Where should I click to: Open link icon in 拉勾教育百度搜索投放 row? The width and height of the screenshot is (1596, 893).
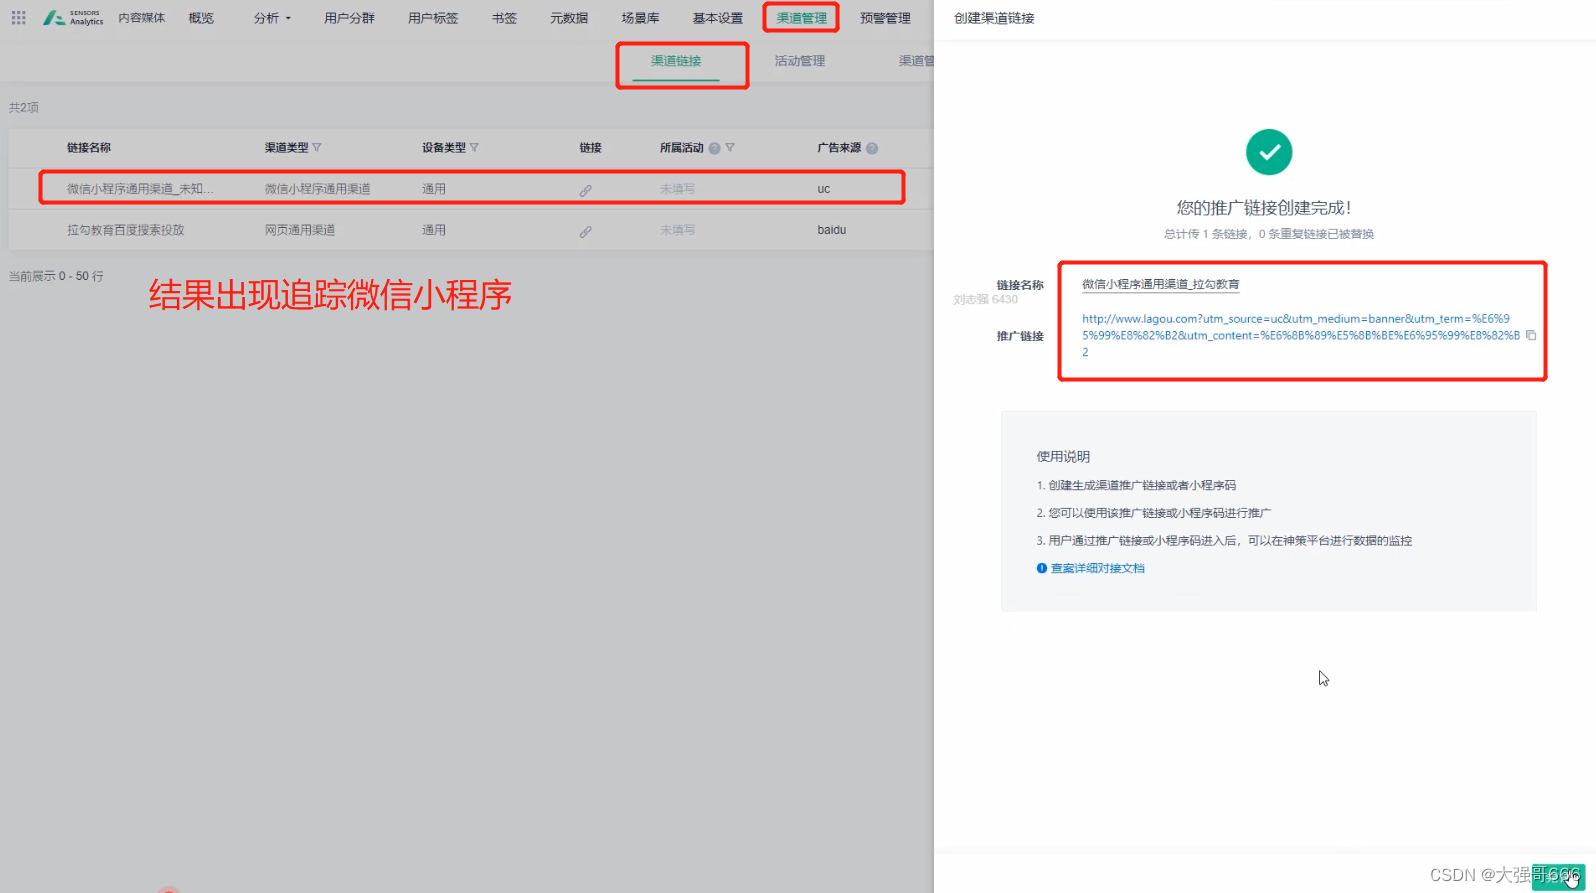(x=585, y=231)
